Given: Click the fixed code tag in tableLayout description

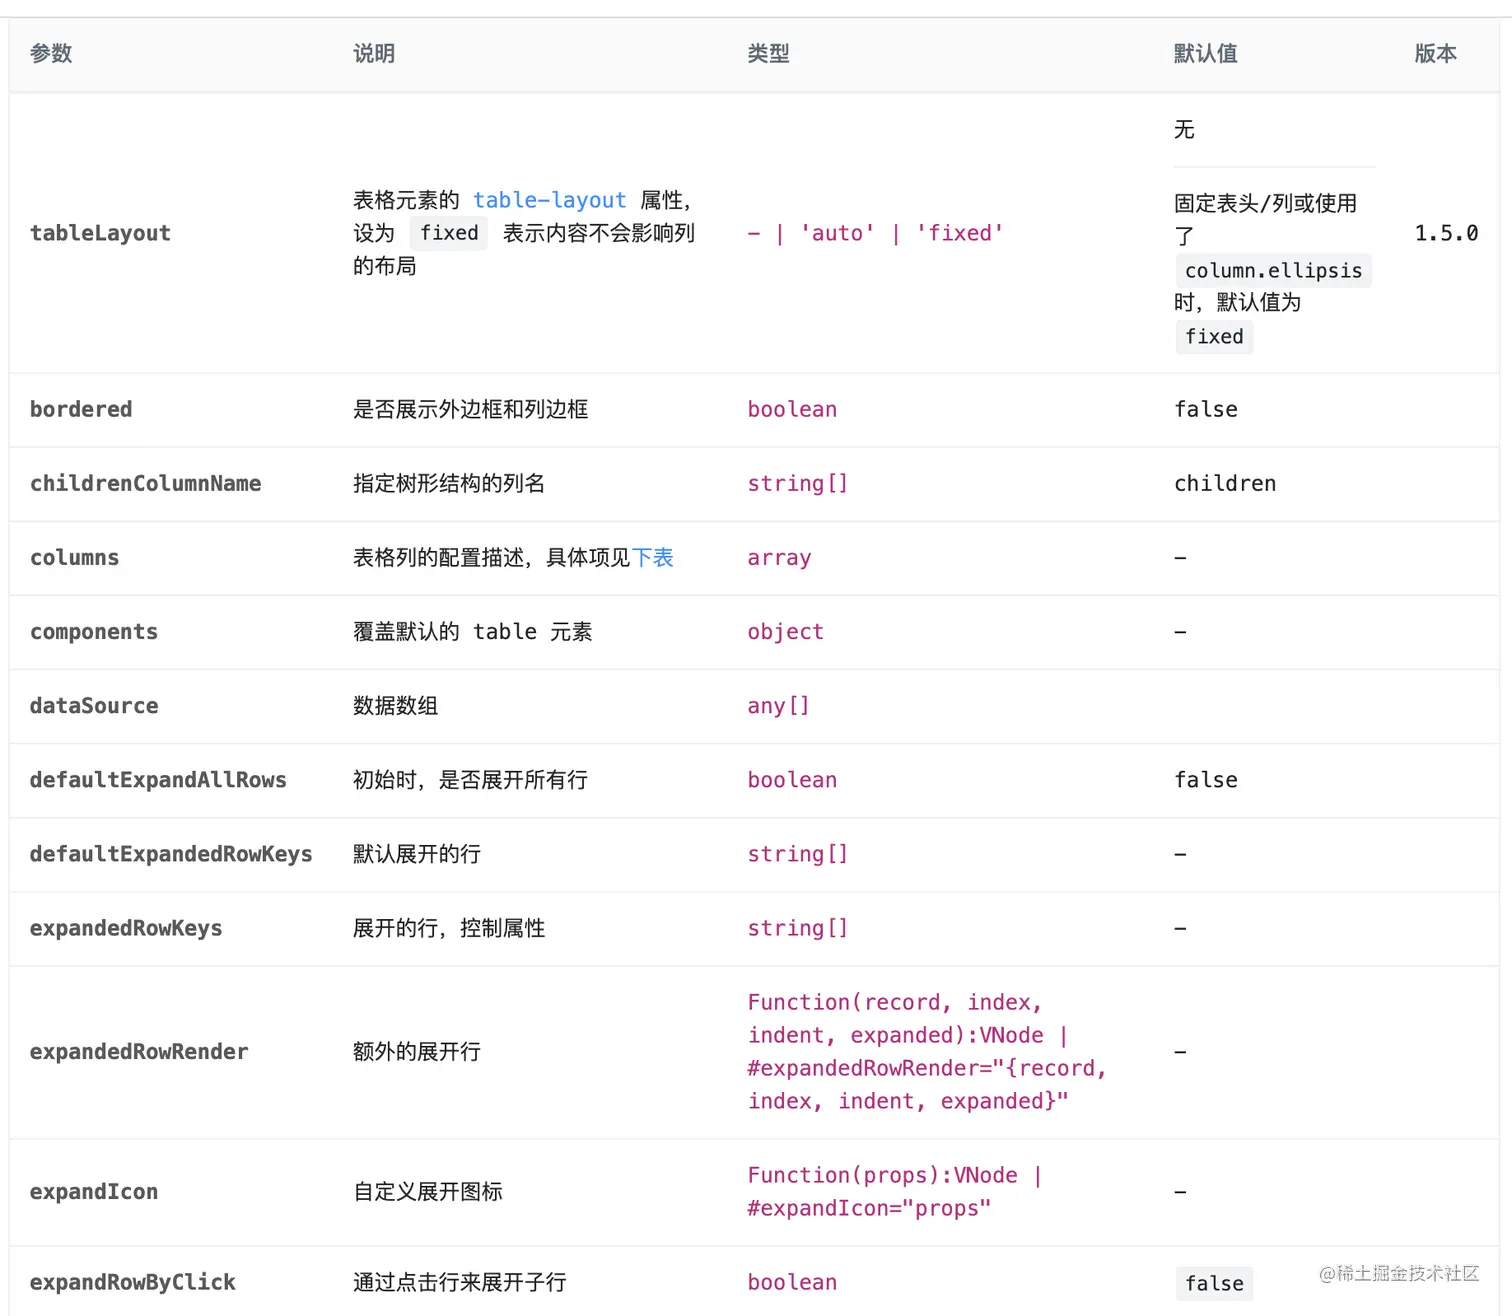Looking at the screenshot, I should (x=449, y=233).
